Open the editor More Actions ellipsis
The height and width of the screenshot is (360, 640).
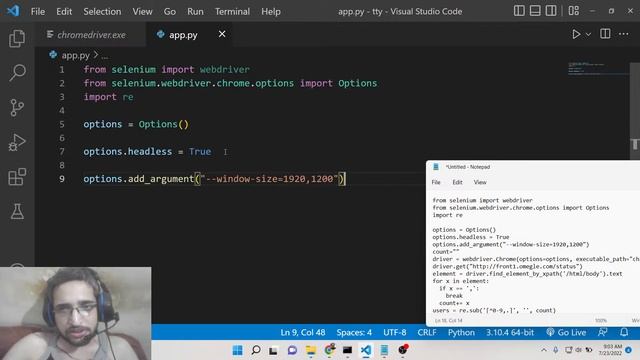coord(623,34)
